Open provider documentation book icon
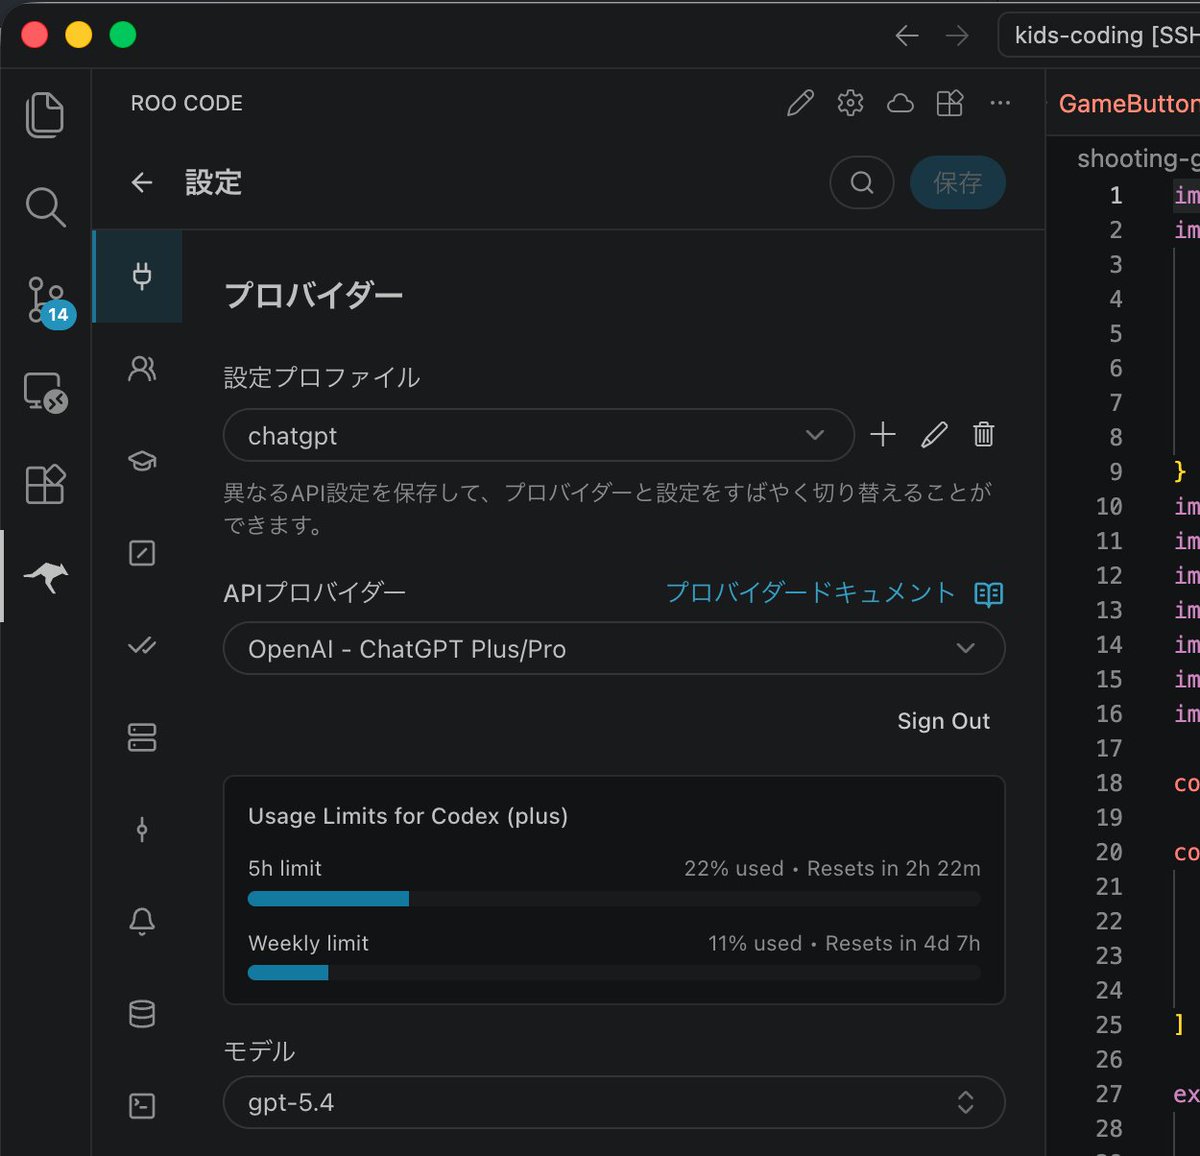The width and height of the screenshot is (1200, 1156). click(x=988, y=594)
